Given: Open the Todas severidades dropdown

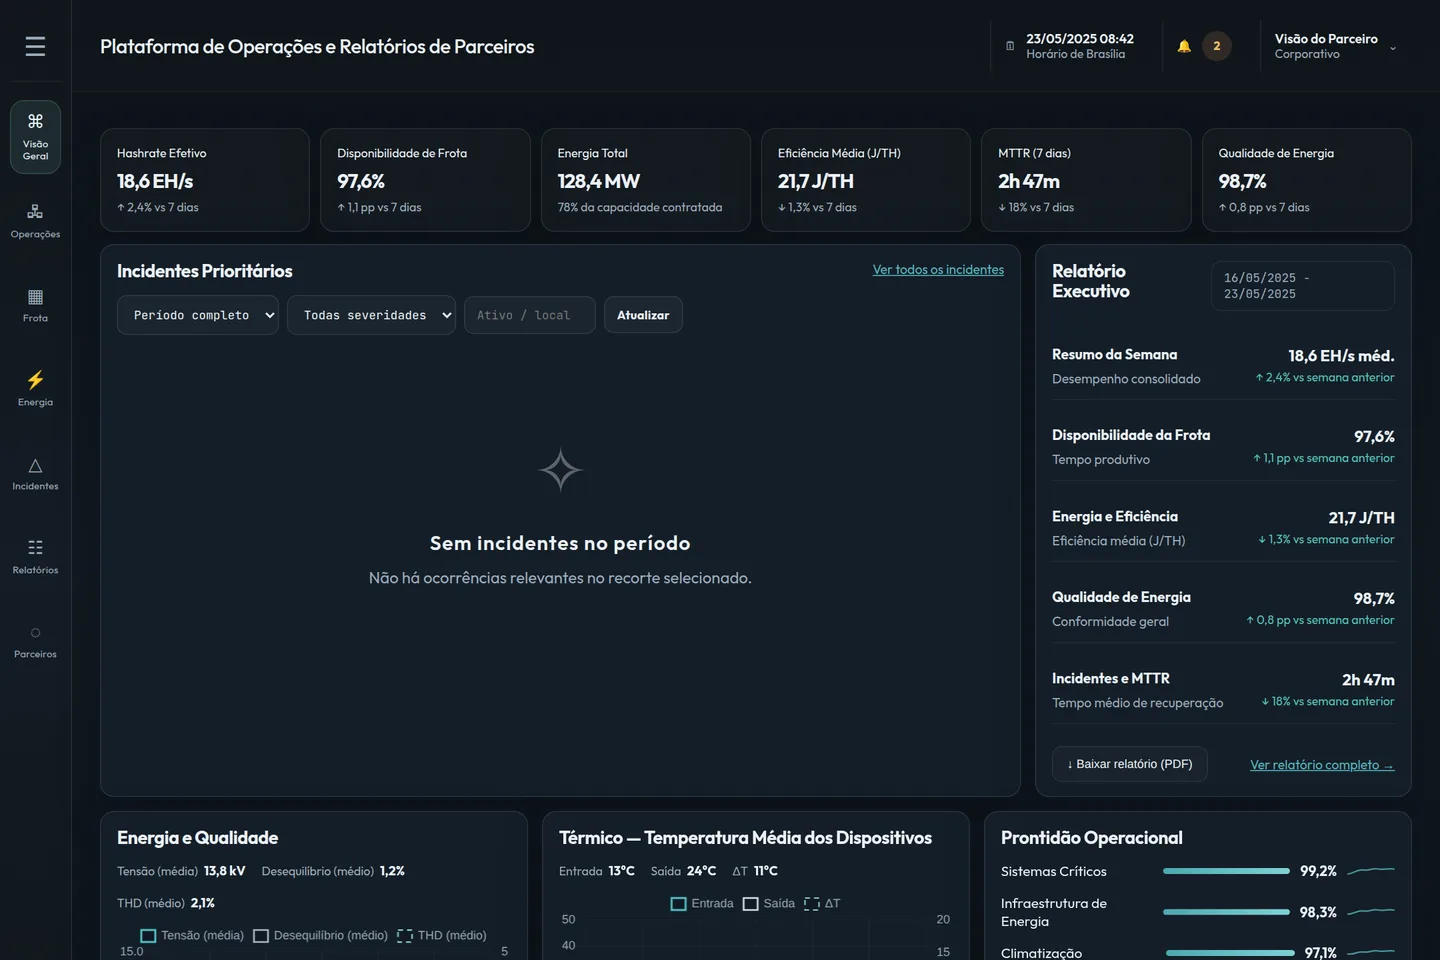Looking at the screenshot, I should (x=371, y=315).
